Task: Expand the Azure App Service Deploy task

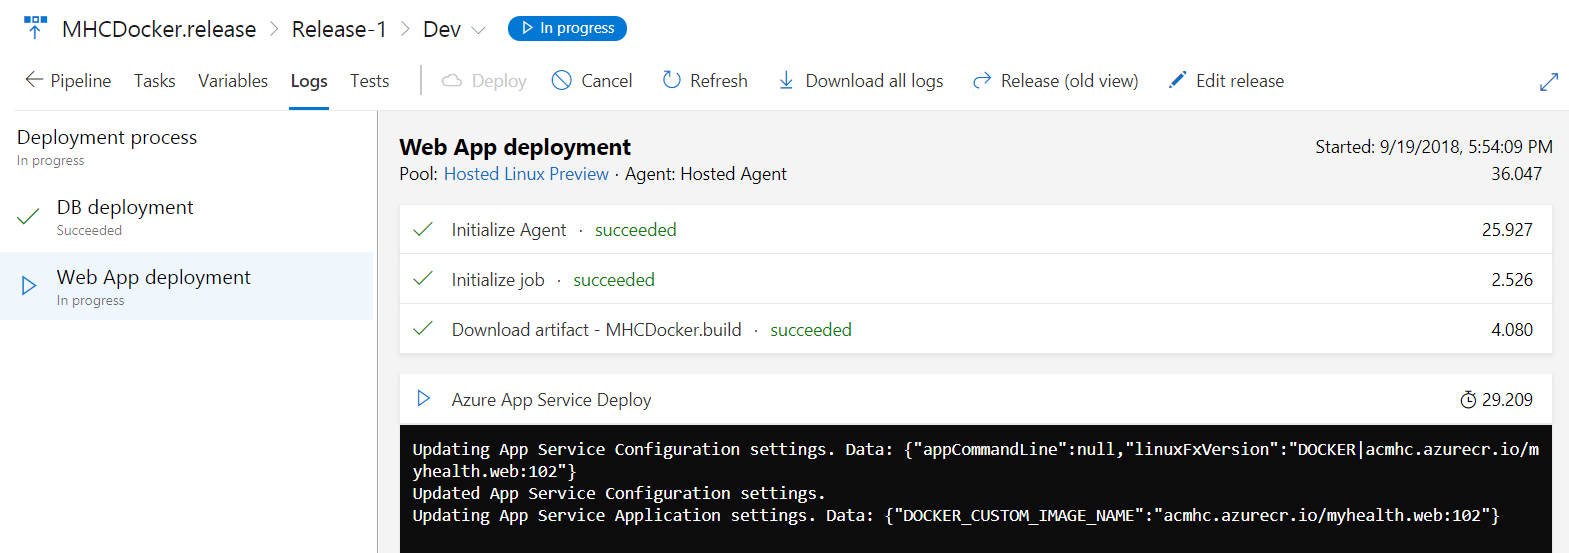Action: (976, 399)
